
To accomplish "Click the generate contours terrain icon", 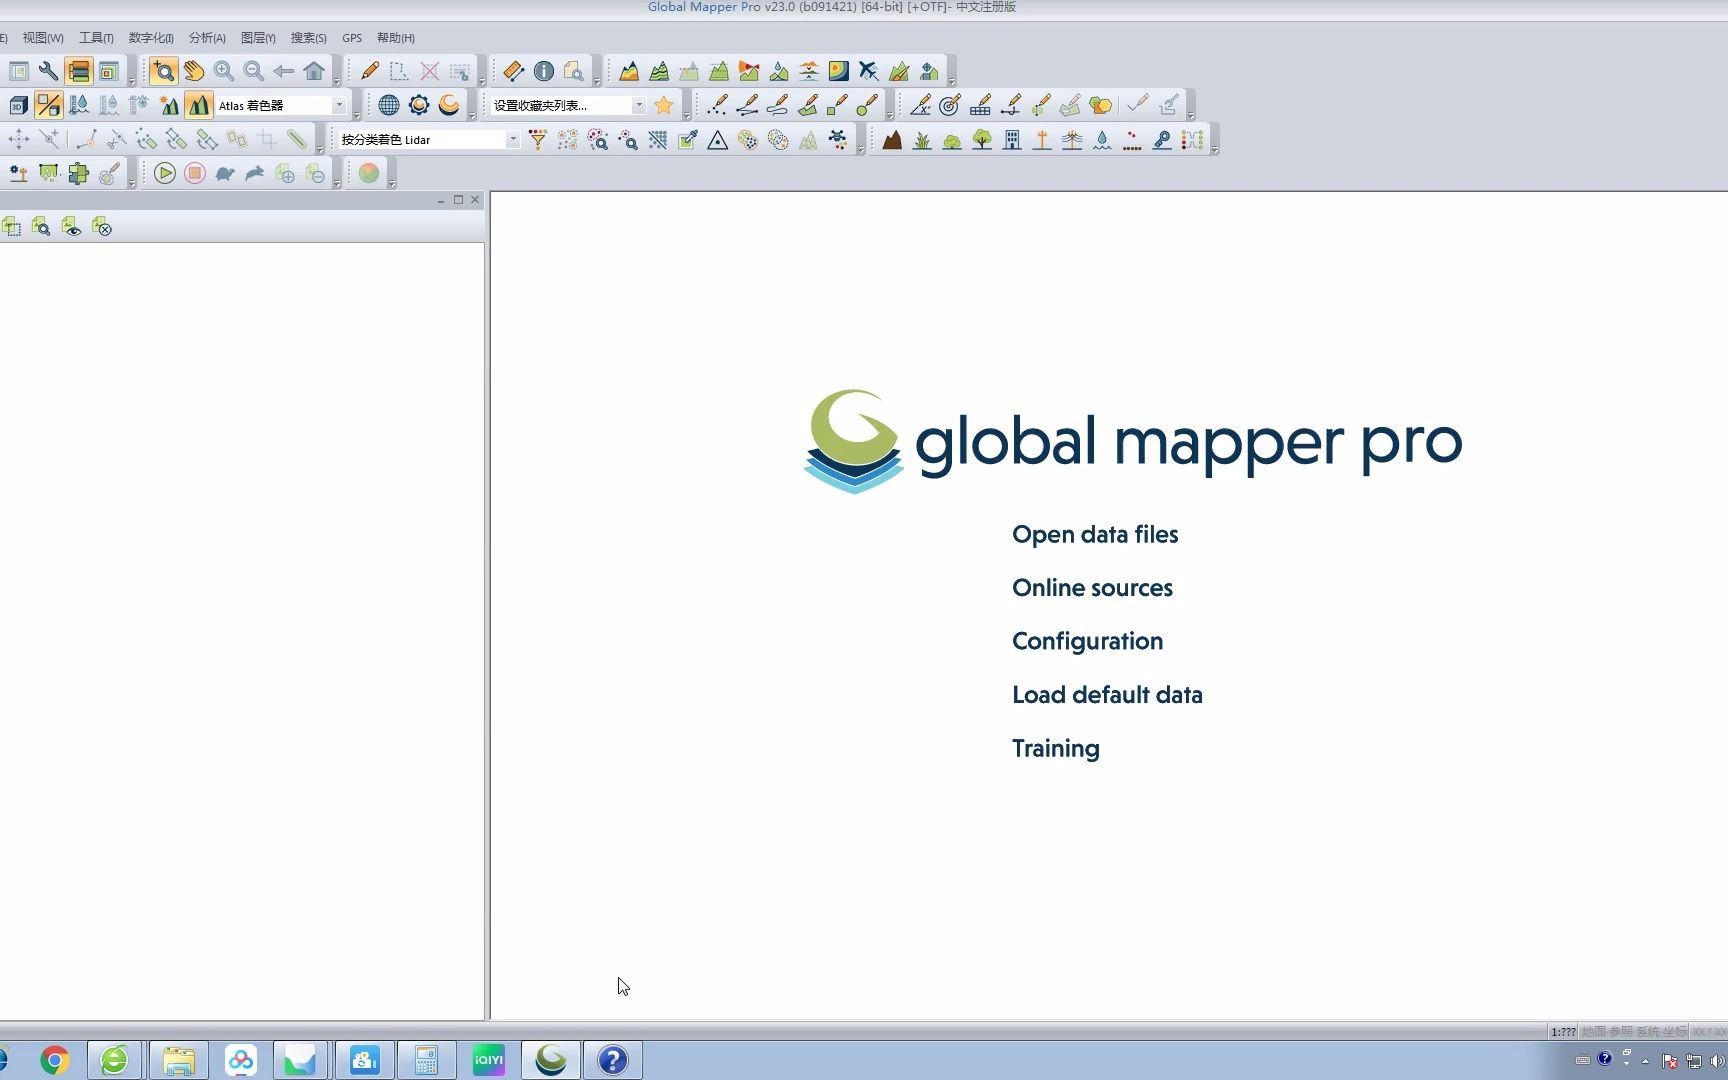I will (659, 71).
